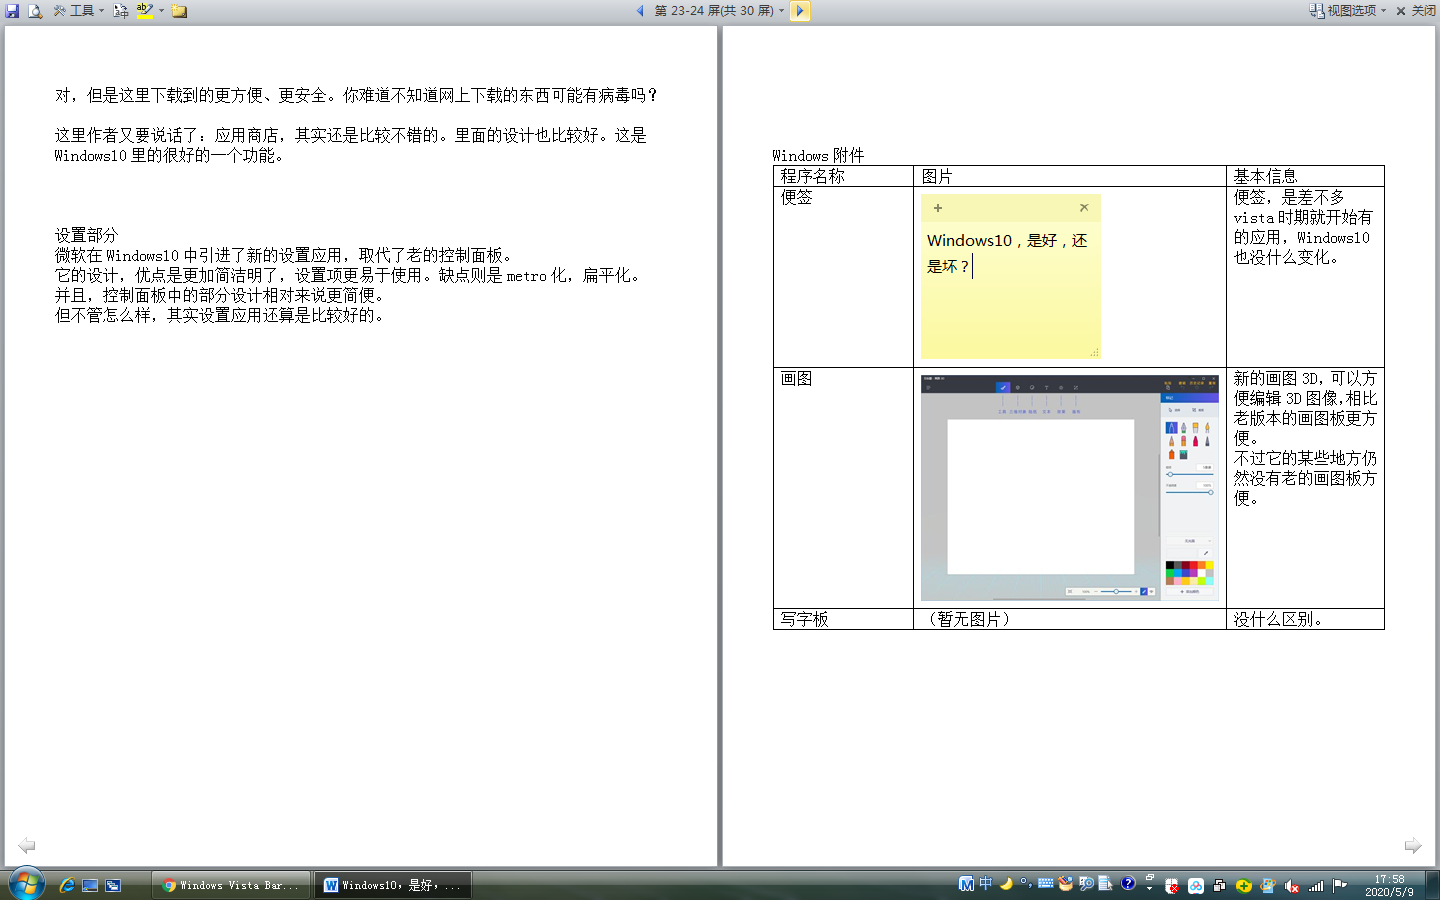The height and width of the screenshot is (900, 1440).
Task: Click the muted volume tray icon
Action: (x=1292, y=885)
